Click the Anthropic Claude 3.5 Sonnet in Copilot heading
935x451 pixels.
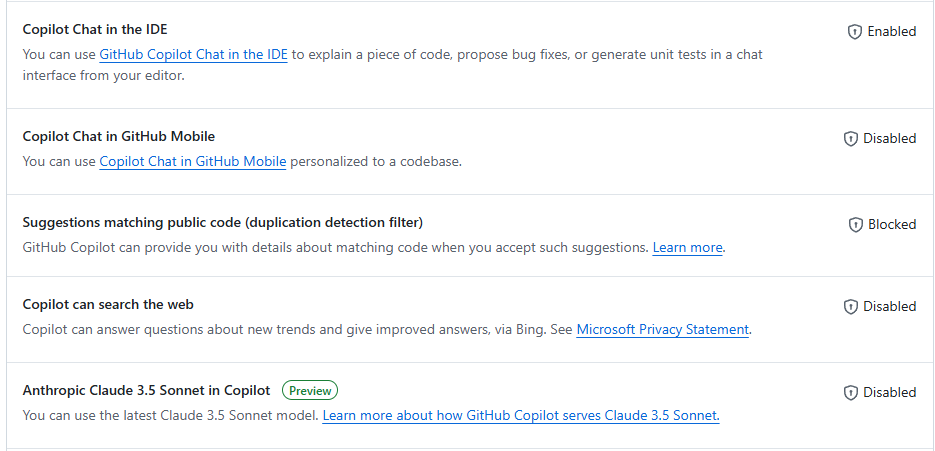[146, 390]
